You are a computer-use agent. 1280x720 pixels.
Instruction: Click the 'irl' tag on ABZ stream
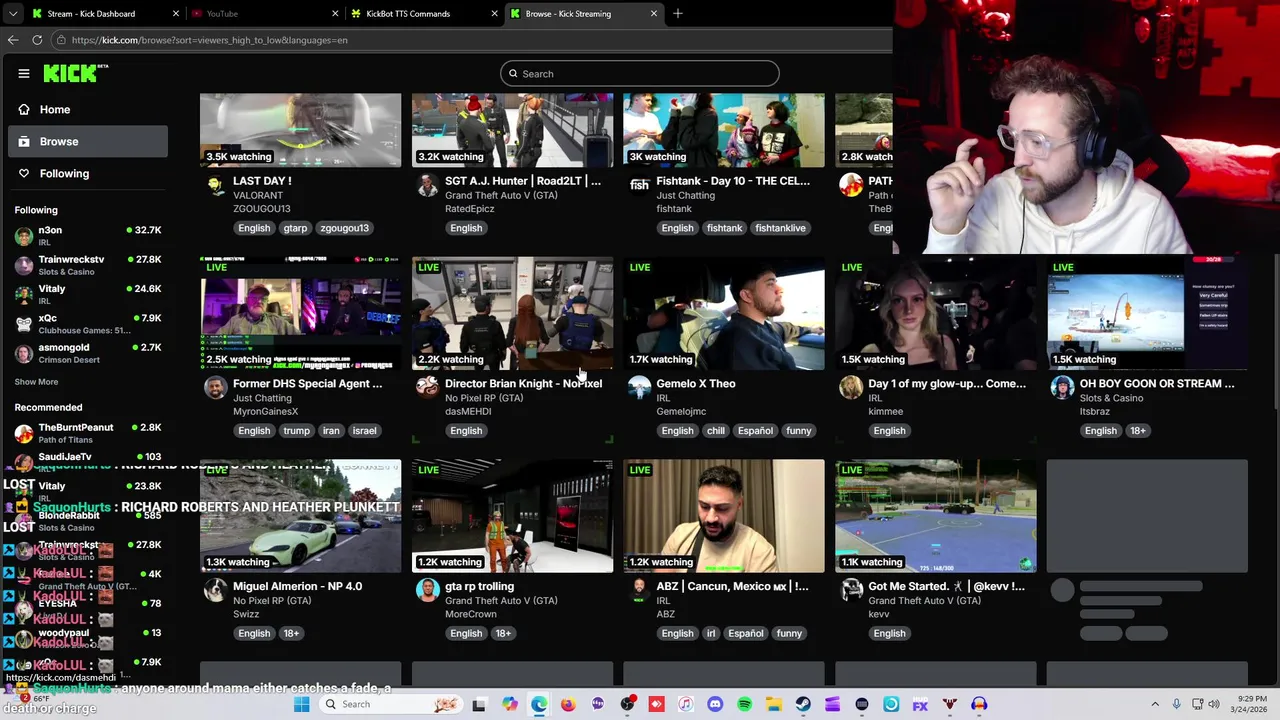(711, 633)
